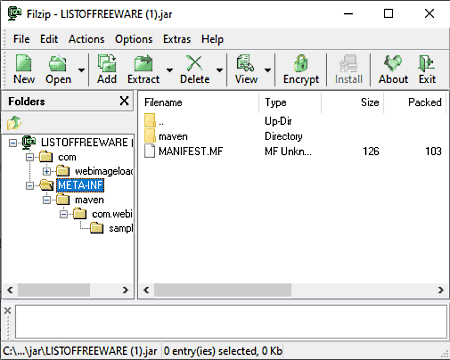Click the Encrypt padlock icon

(x=301, y=63)
